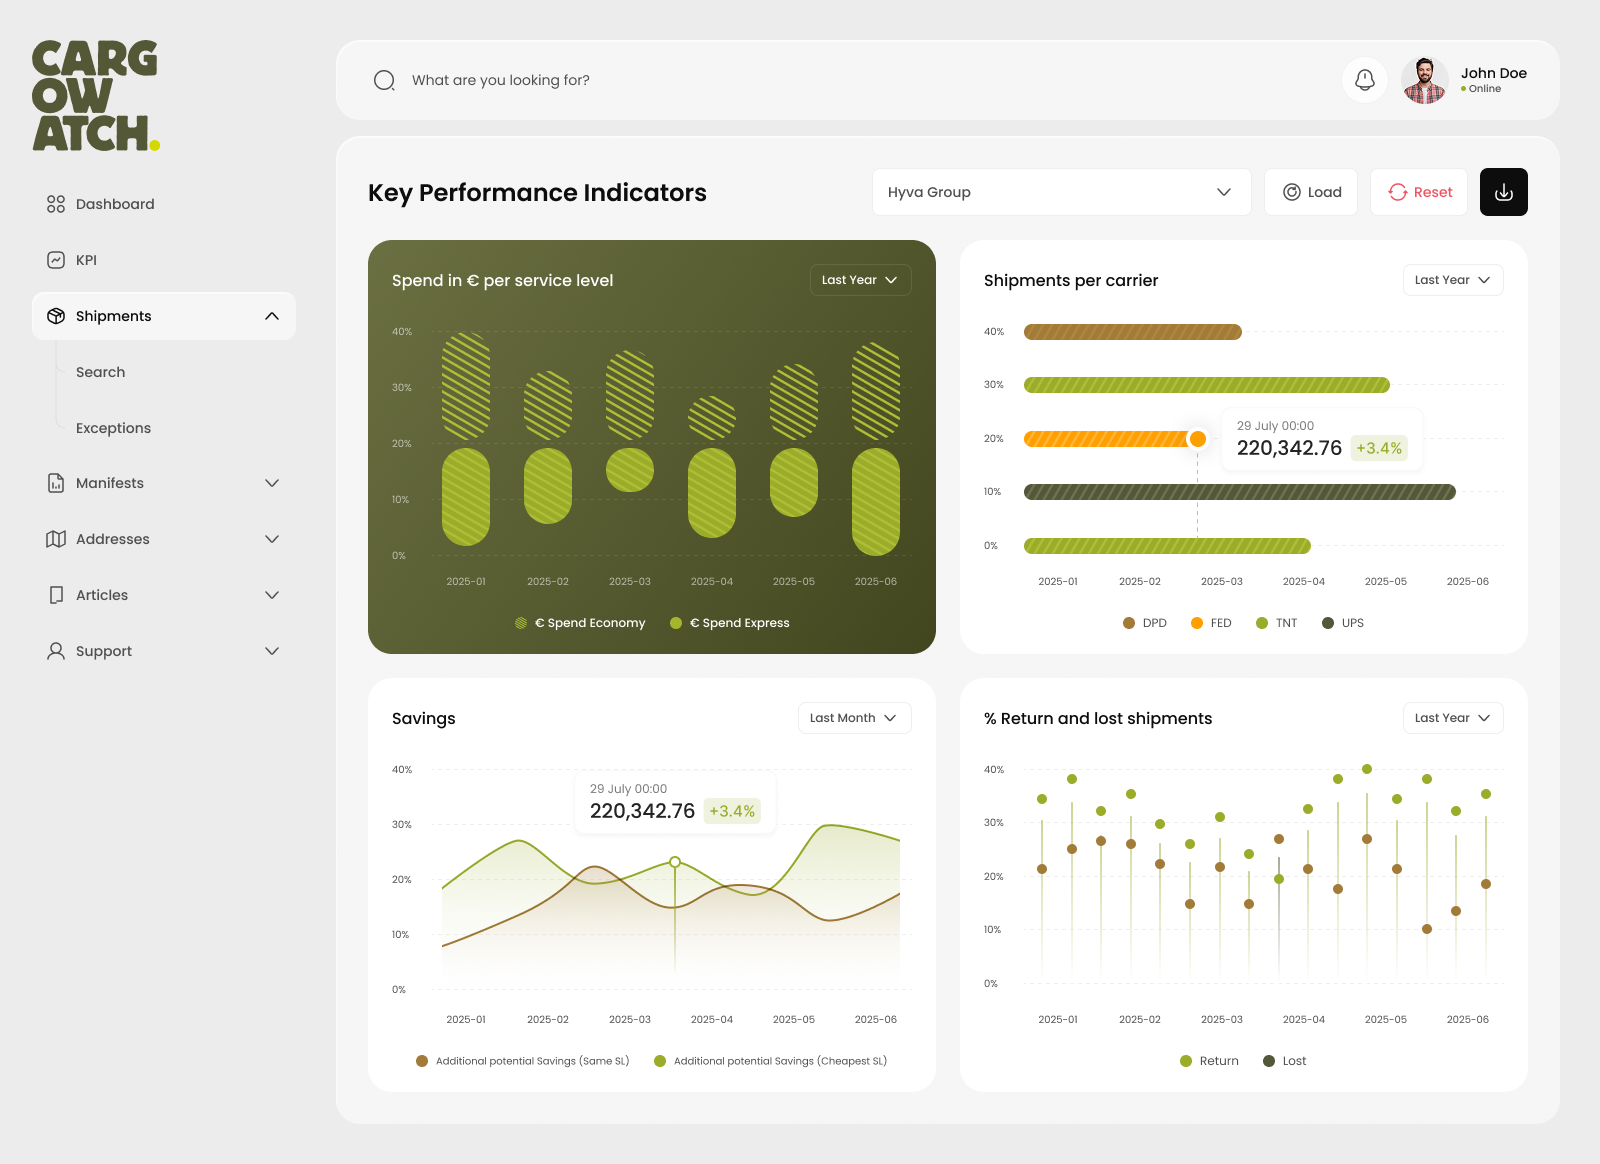Open Last Year selector on Shipments per carrier
Viewport: 1600px width, 1164px height.
coord(1452,280)
